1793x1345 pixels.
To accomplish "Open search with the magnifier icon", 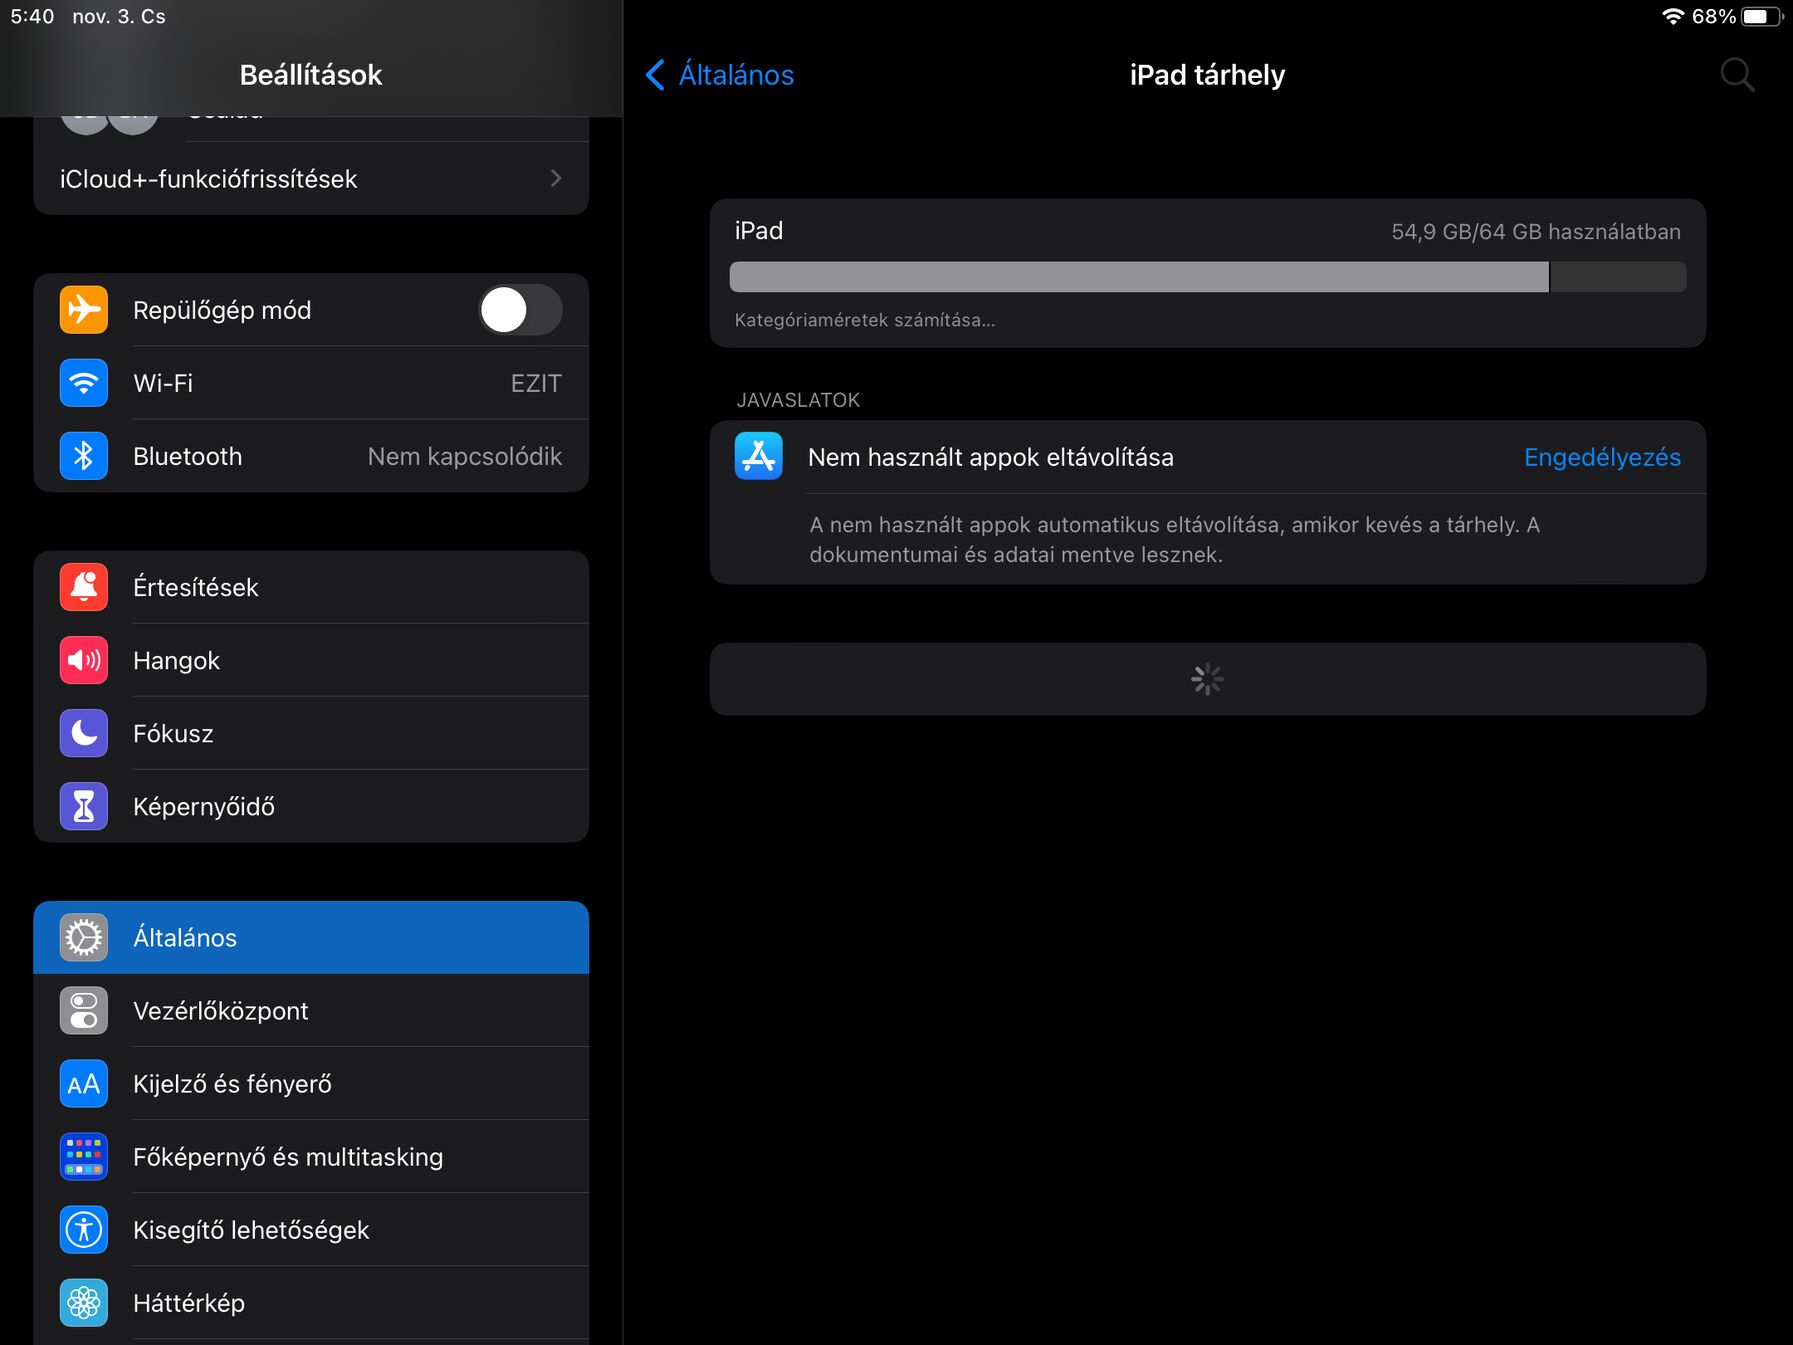I will (1737, 75).
